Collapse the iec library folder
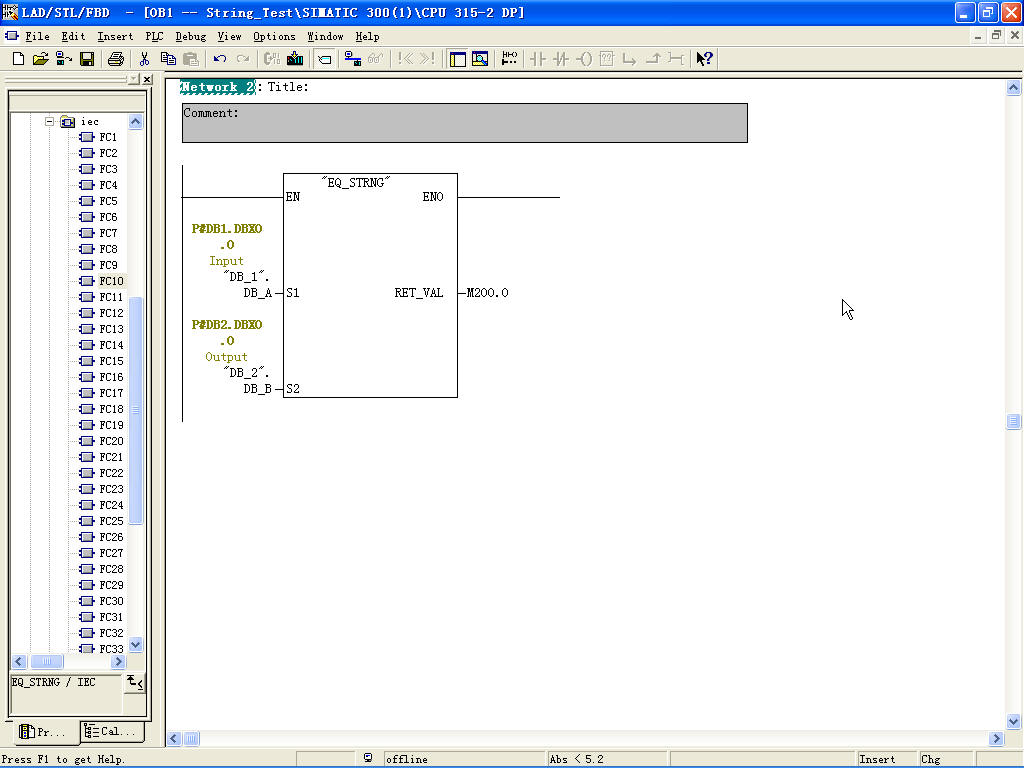 pyautogui.click(x=49, y=121)
